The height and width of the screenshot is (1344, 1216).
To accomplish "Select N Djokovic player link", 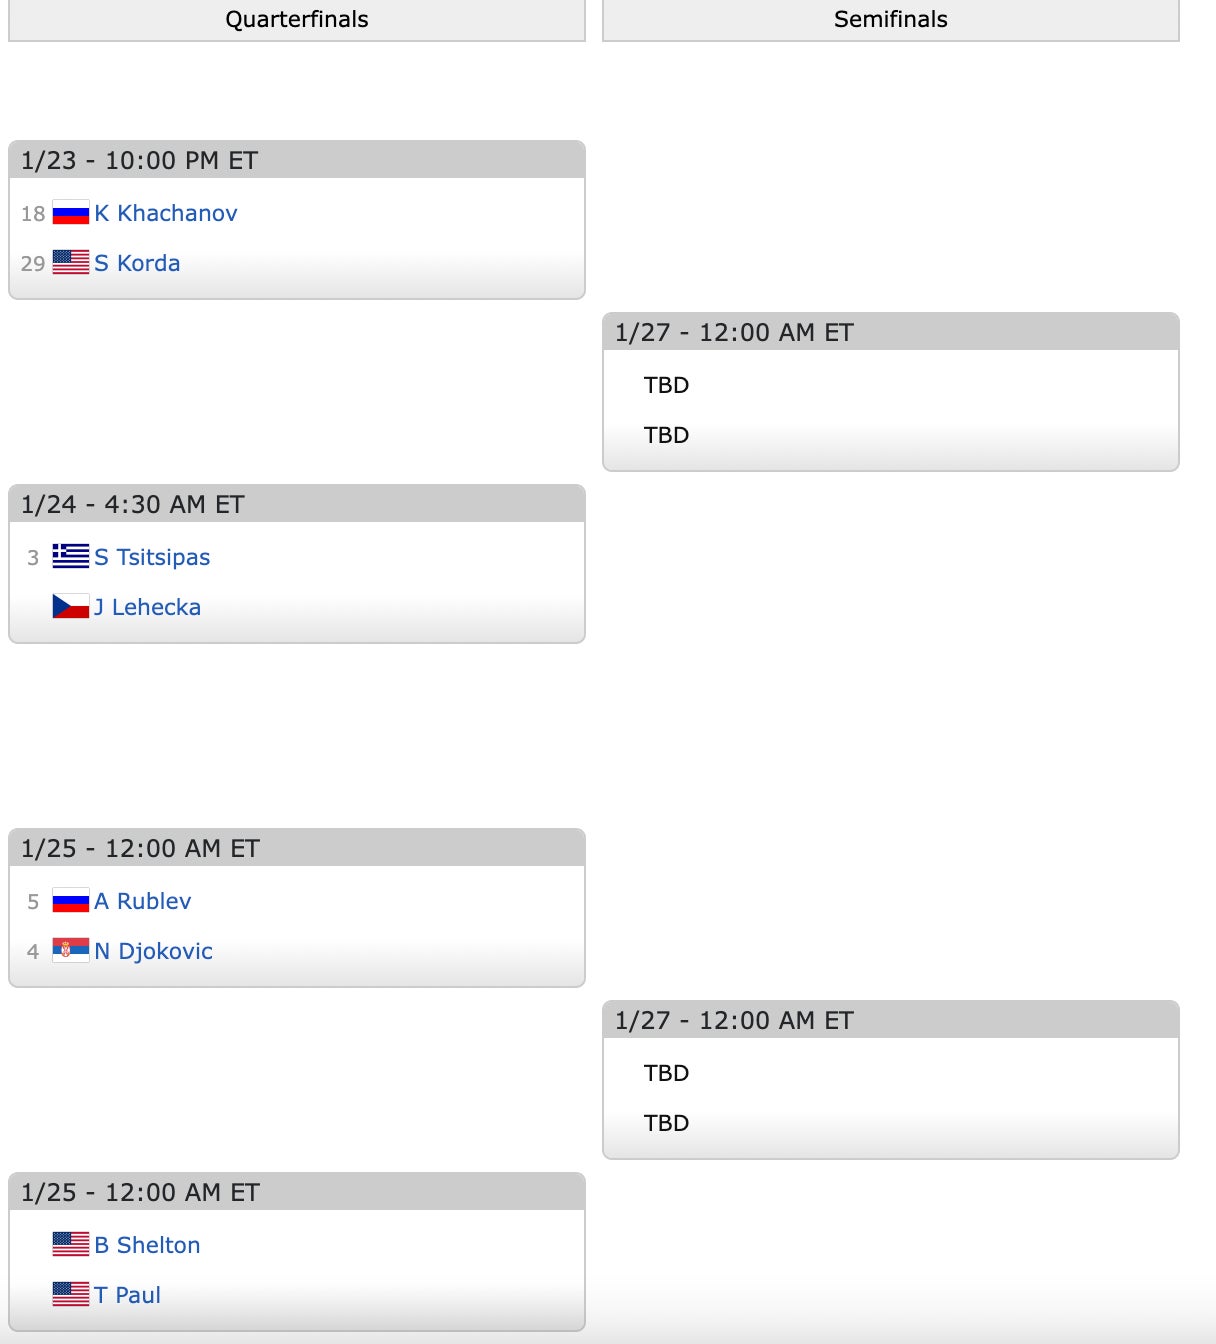I will click(153, 951).
